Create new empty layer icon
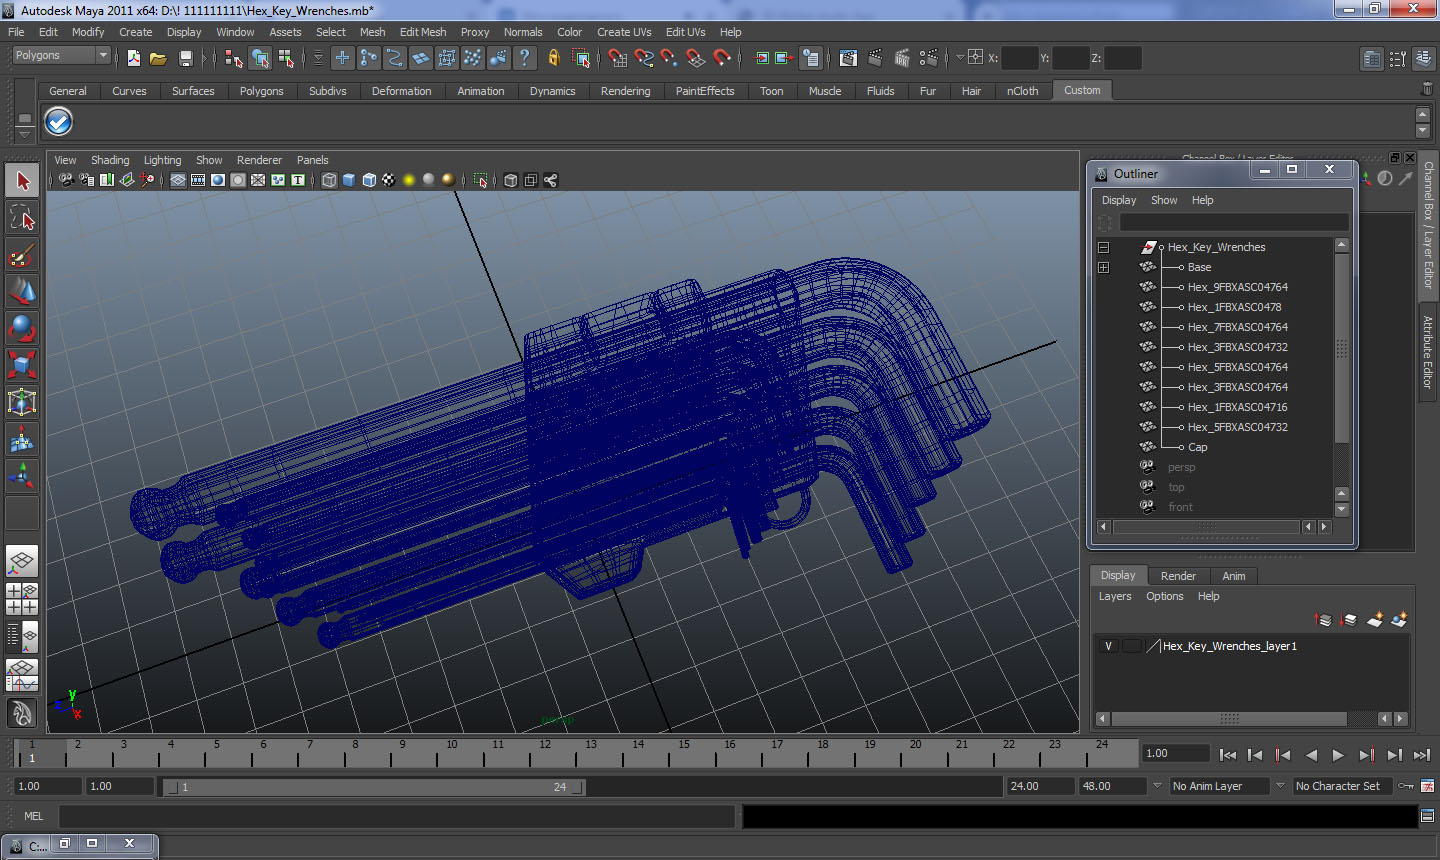The height and width of the screenshot is (860, 1440). coord(1375,620)
